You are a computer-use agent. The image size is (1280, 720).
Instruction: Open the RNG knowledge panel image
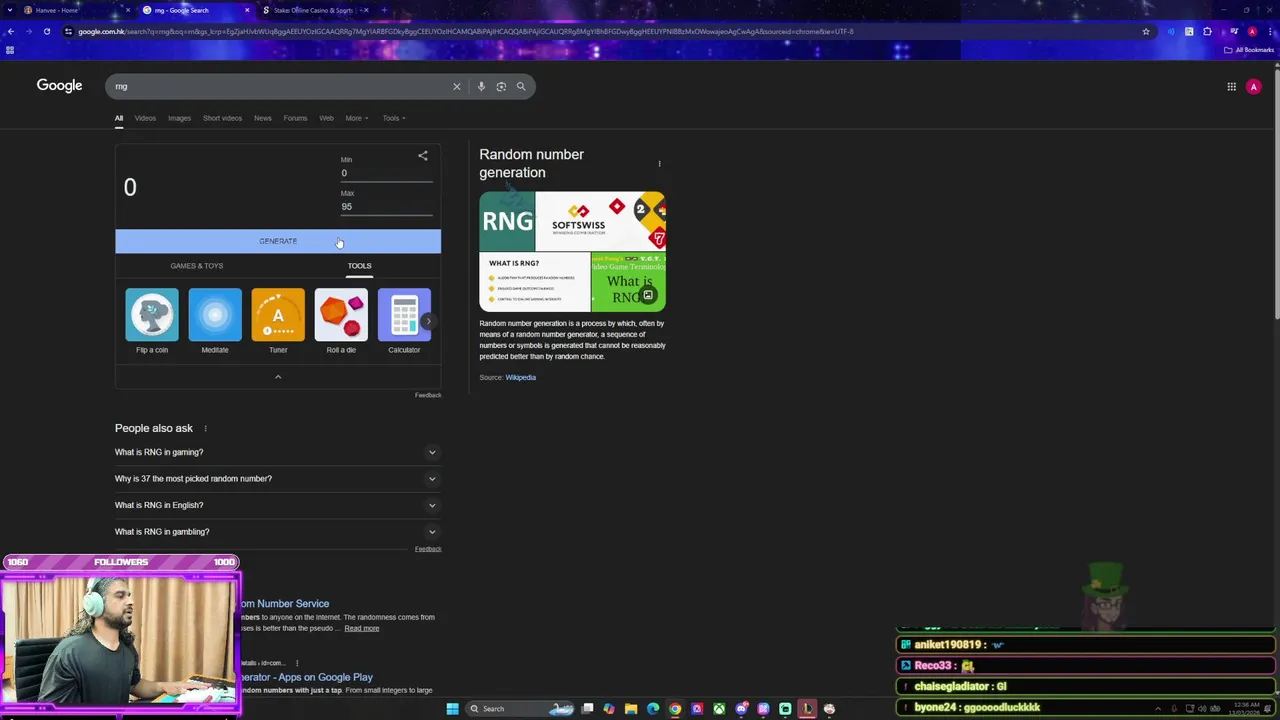tap(572, 252)
